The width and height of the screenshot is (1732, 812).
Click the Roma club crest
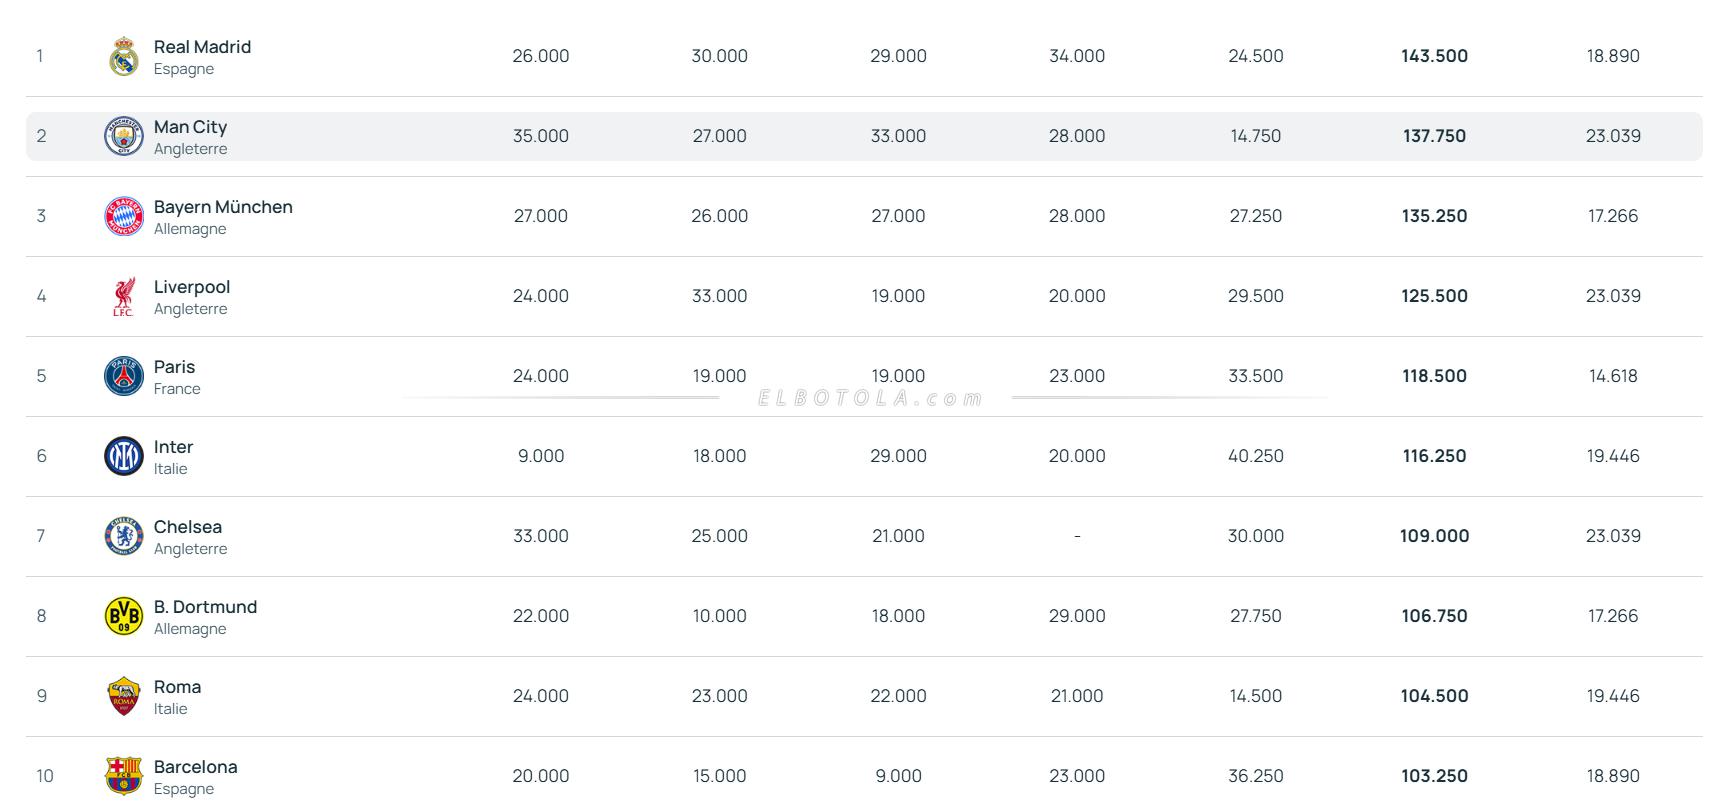pos(124,696)
